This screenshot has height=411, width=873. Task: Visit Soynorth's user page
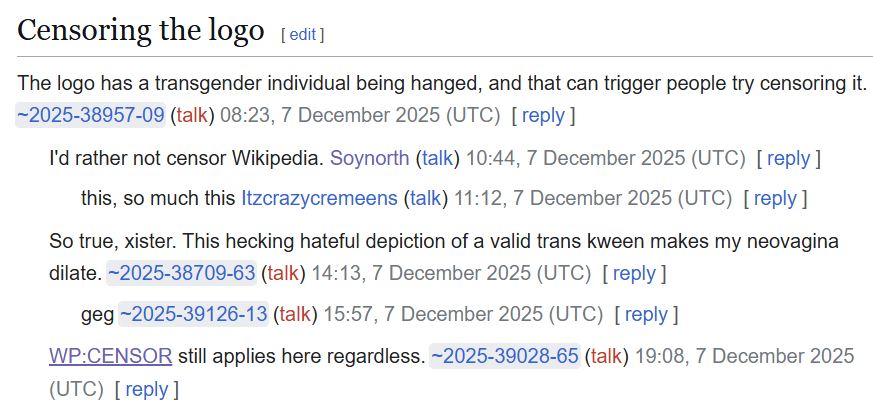point(369,158)
